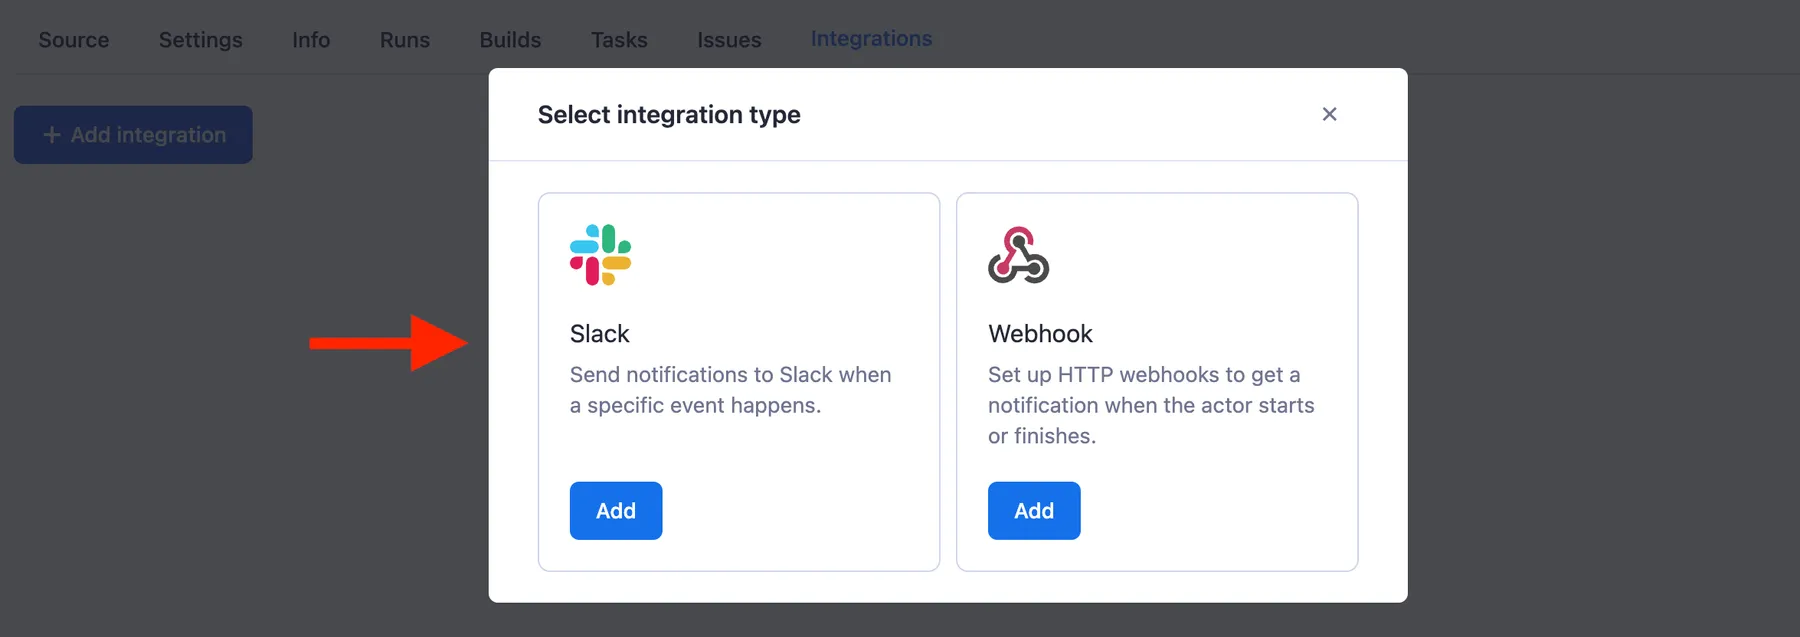Add the Slack integration
1800x637 pixels.
pos(616,511)
